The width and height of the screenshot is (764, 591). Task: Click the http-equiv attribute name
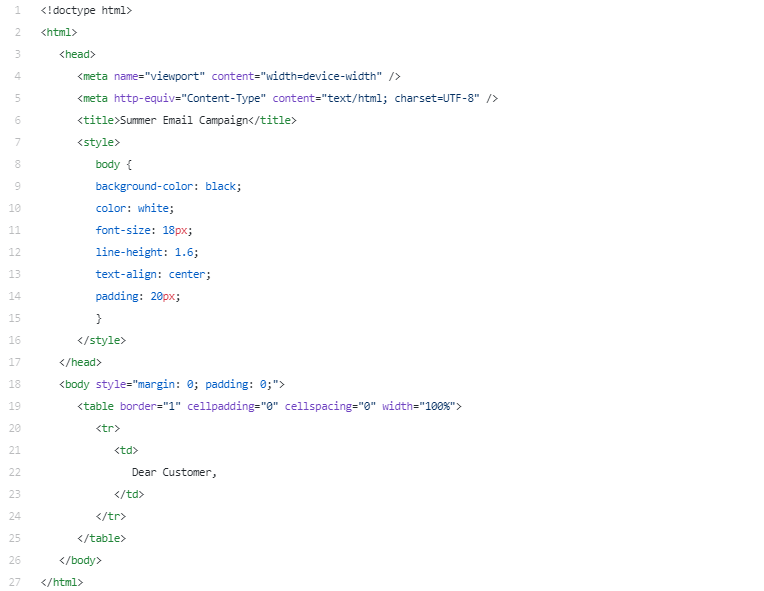144,98
